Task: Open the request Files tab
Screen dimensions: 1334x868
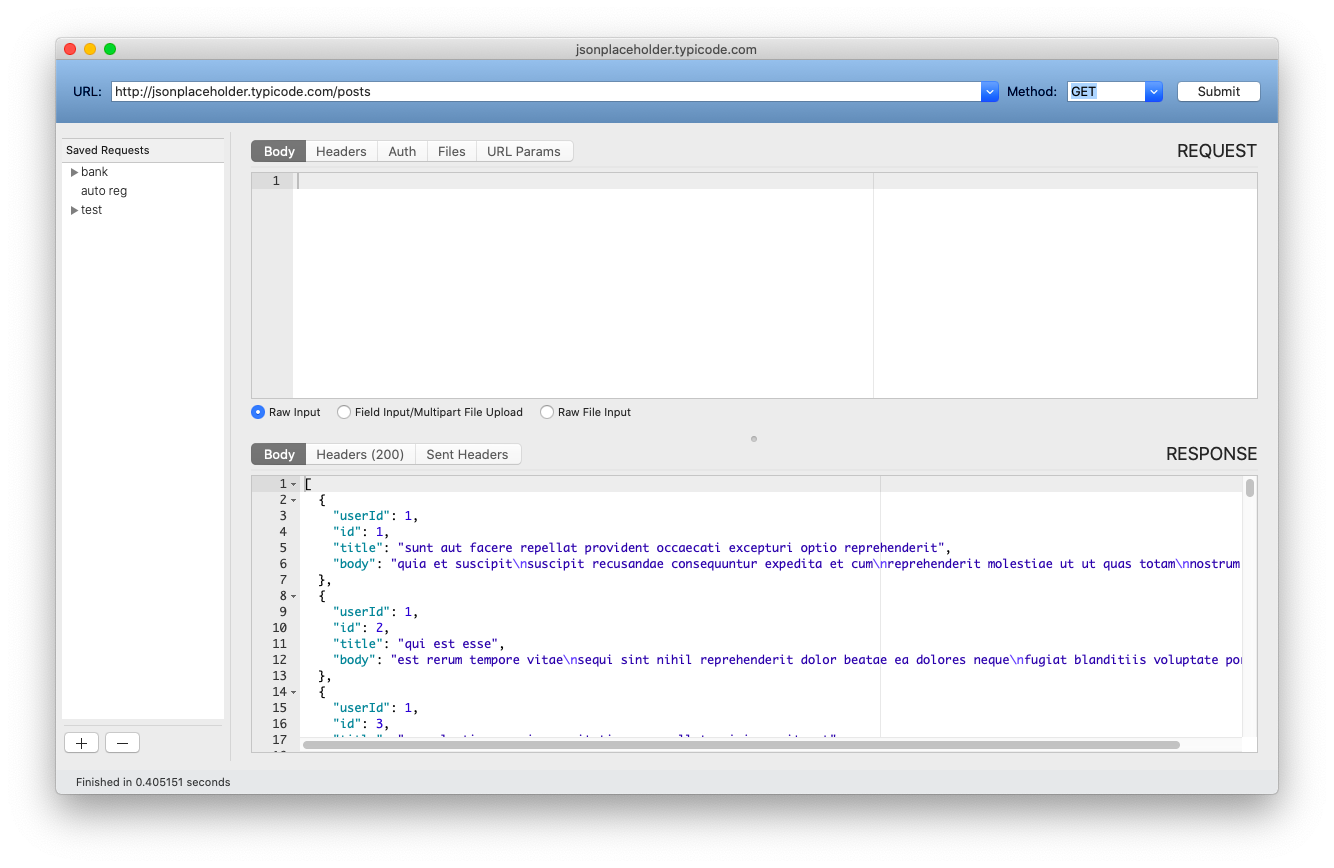Action: [452, 151]
